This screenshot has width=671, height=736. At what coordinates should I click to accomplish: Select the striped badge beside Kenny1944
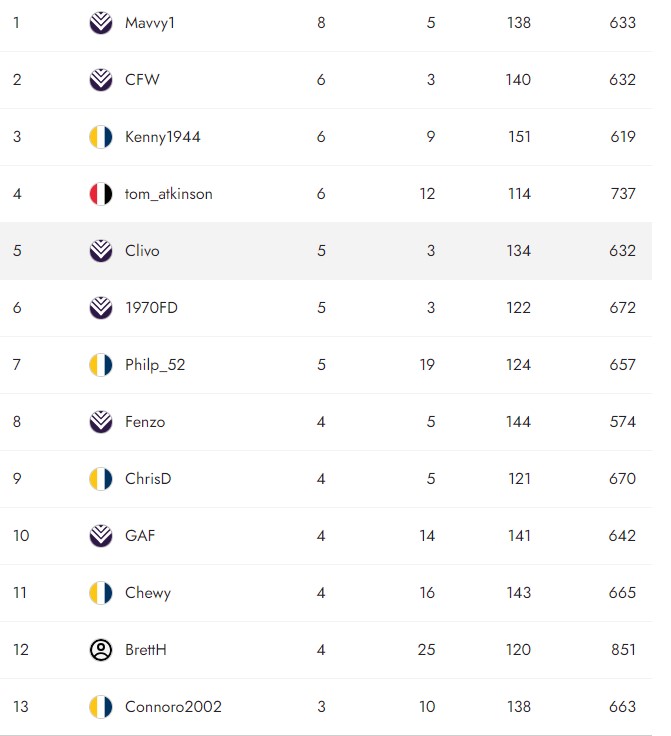tap(100, 136)
